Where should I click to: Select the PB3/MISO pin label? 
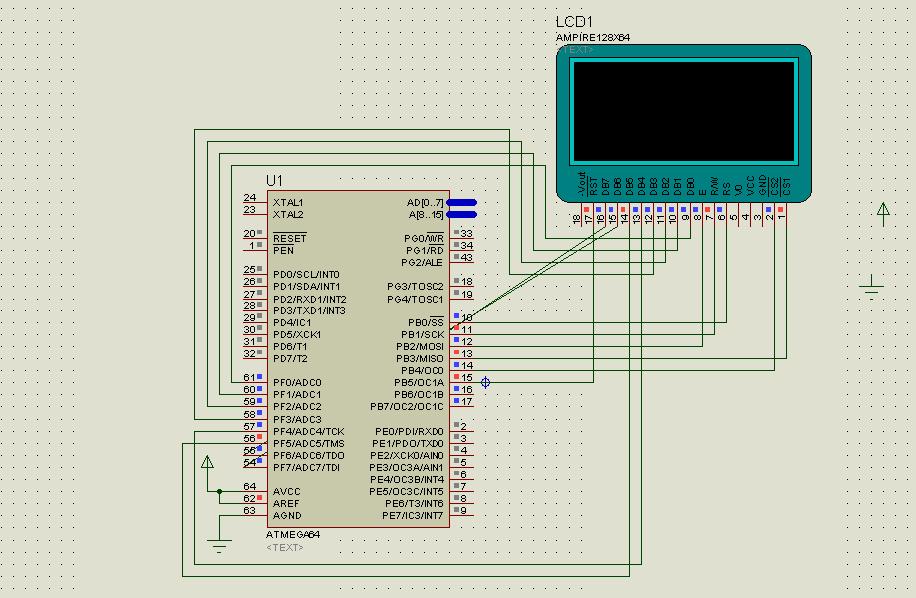[419, 359]
